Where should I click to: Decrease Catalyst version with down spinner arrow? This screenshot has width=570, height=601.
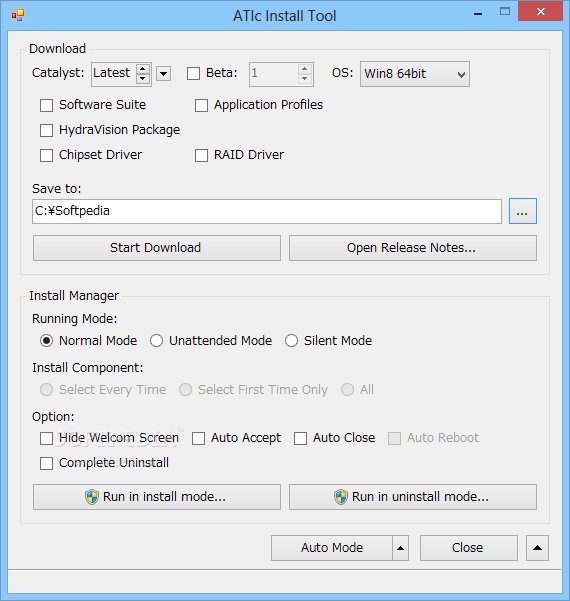pyautogui.click(x=143, y=79)
